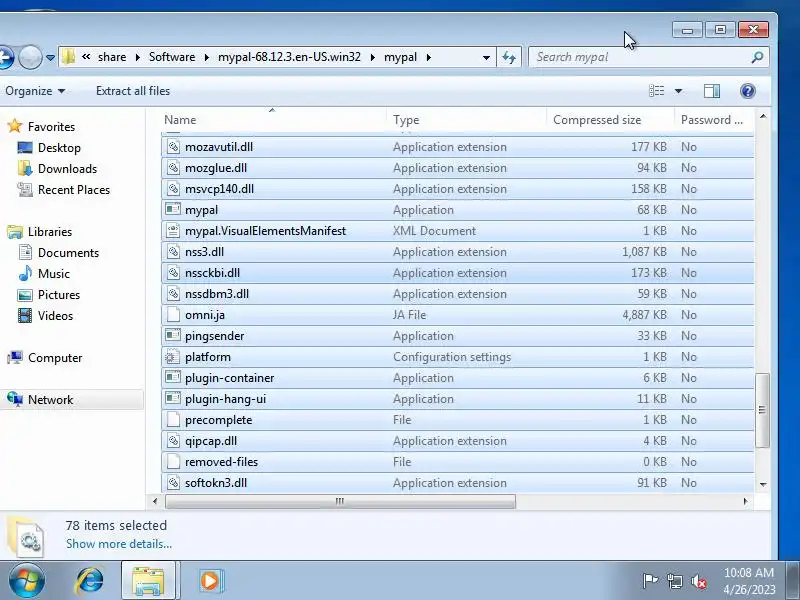Click the mypal application icon

(173, 210)
